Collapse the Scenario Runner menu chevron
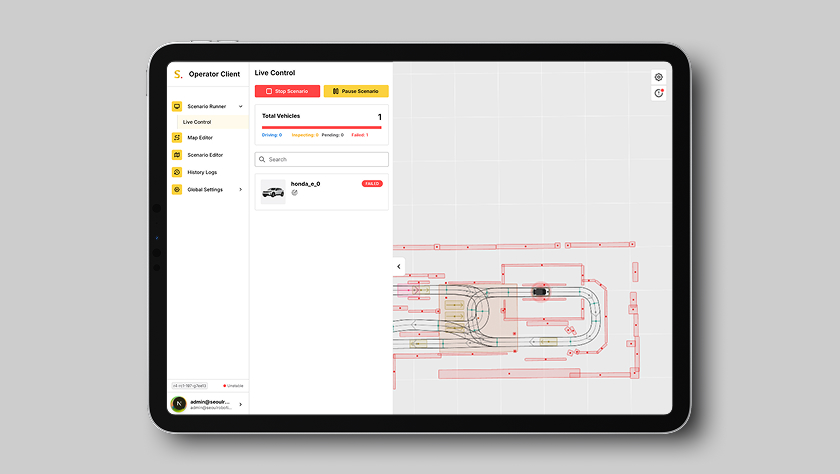Screen dimensions: 840x474 (x=240, y=106)
